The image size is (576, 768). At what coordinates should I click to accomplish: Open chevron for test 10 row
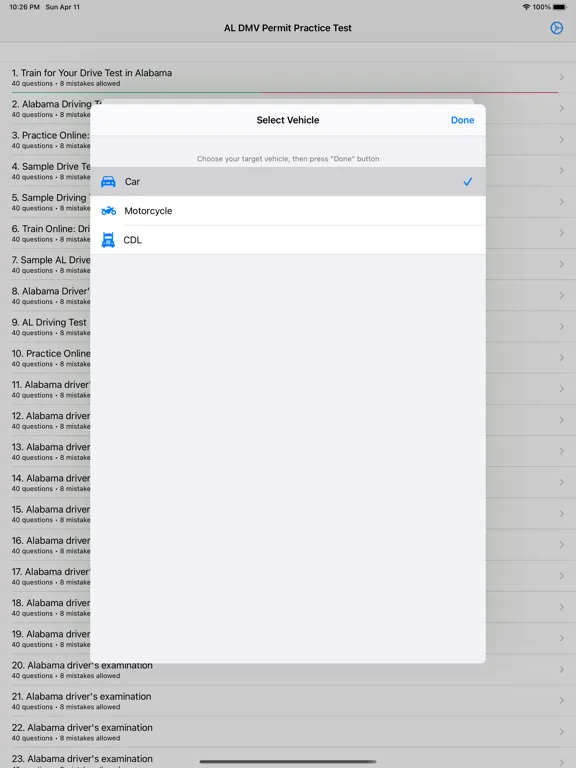pyautogui.click(x=562, y=358)
